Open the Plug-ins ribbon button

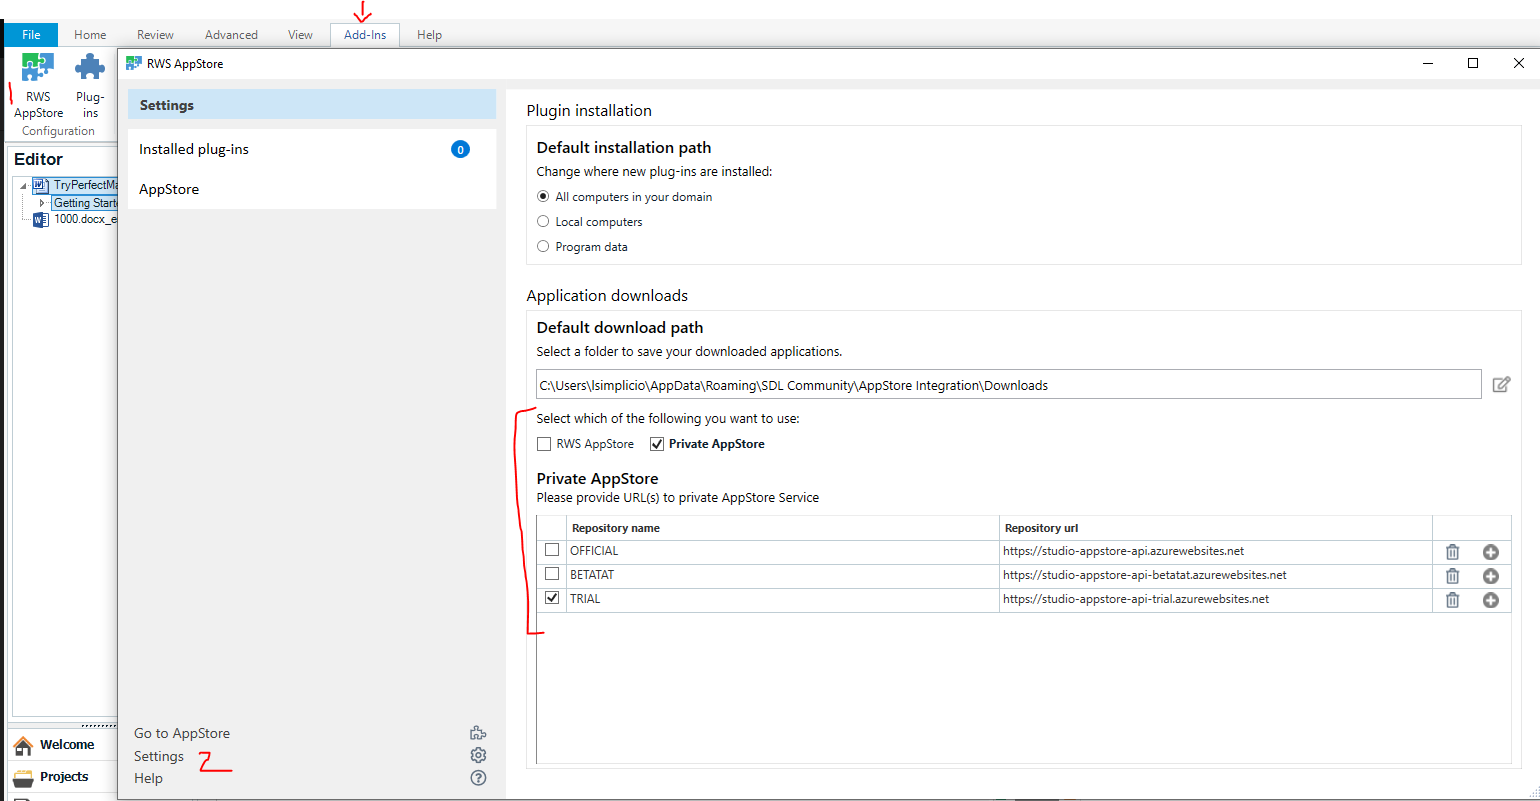pyautogui.click(x=90, y=72)
